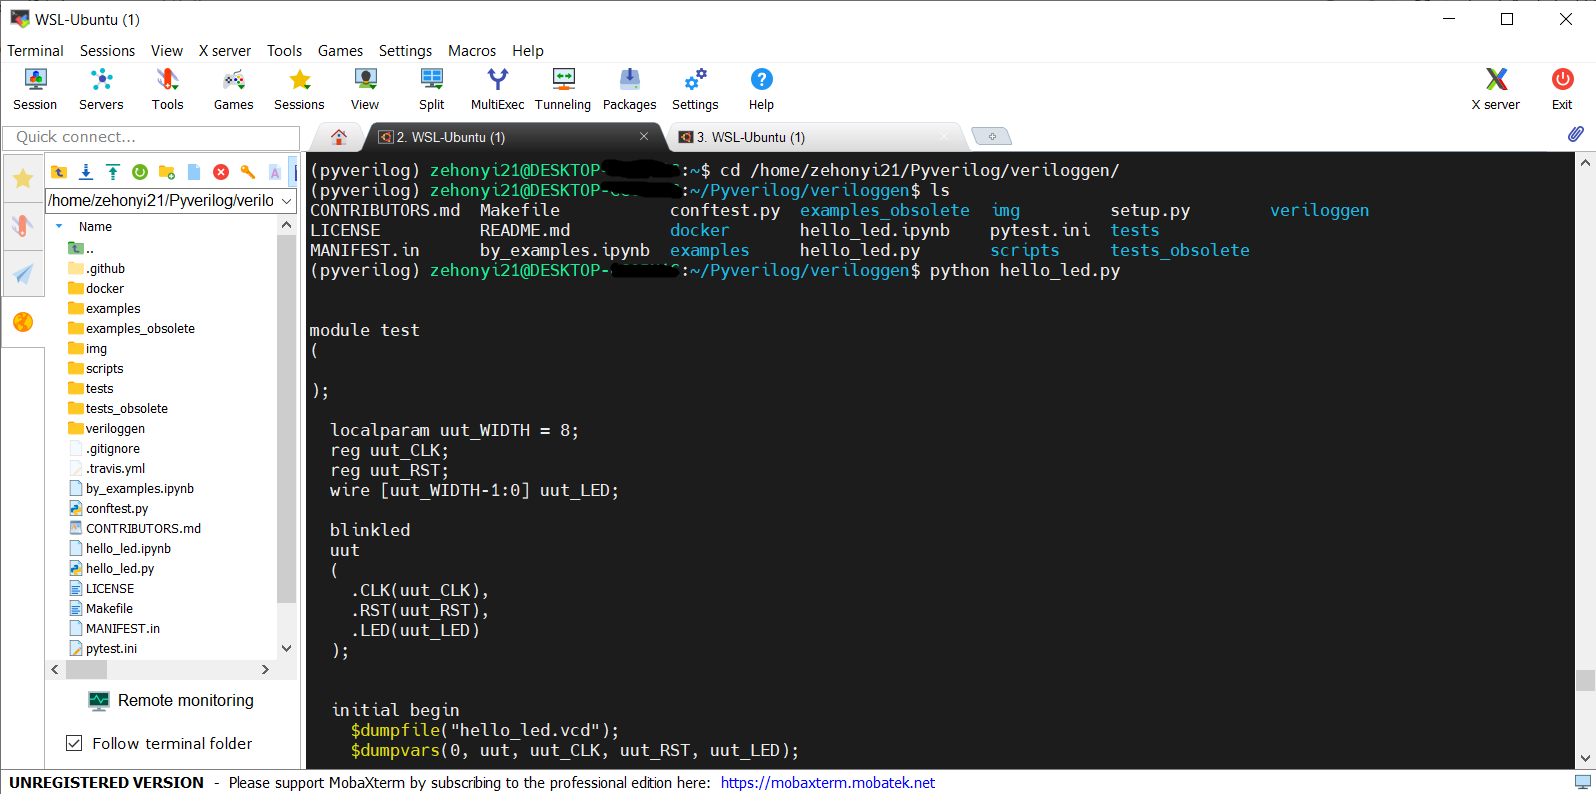Viewport: 1596px width, 794px height.
Task: Click the file list vertical scrollbar
Action: click(x=287, y=420)
